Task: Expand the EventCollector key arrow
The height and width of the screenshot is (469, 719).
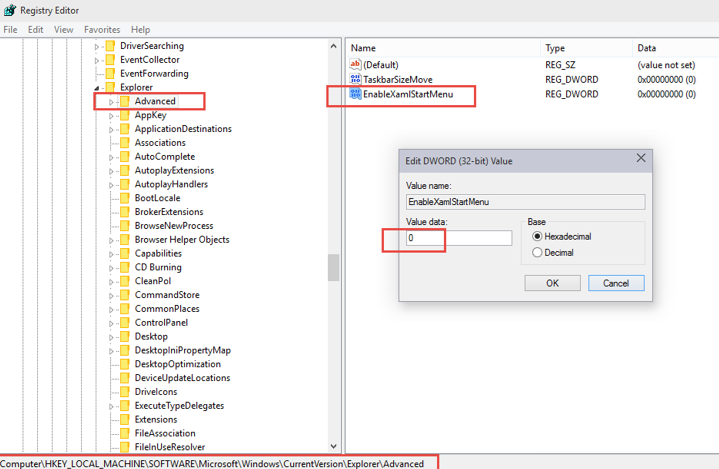Action: tap(97, 60)
